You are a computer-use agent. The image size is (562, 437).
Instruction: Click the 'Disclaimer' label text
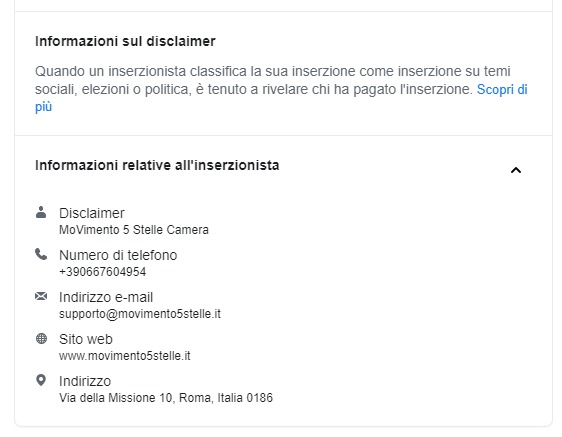click(x=92, y=213)
